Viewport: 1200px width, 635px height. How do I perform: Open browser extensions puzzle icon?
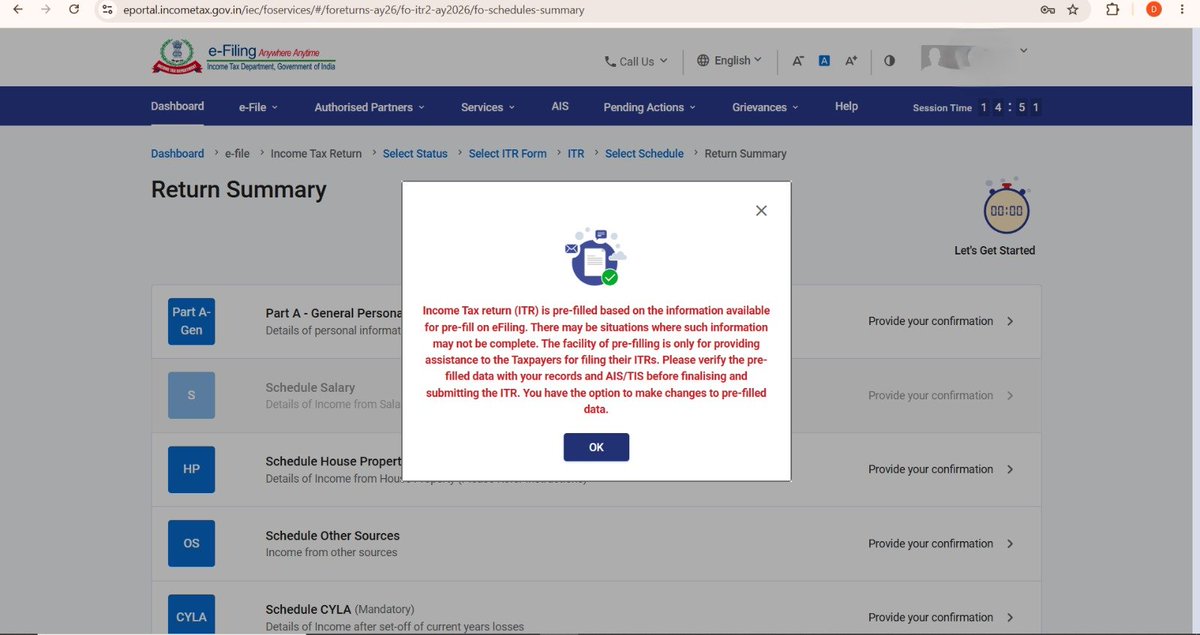(1113, 10)
